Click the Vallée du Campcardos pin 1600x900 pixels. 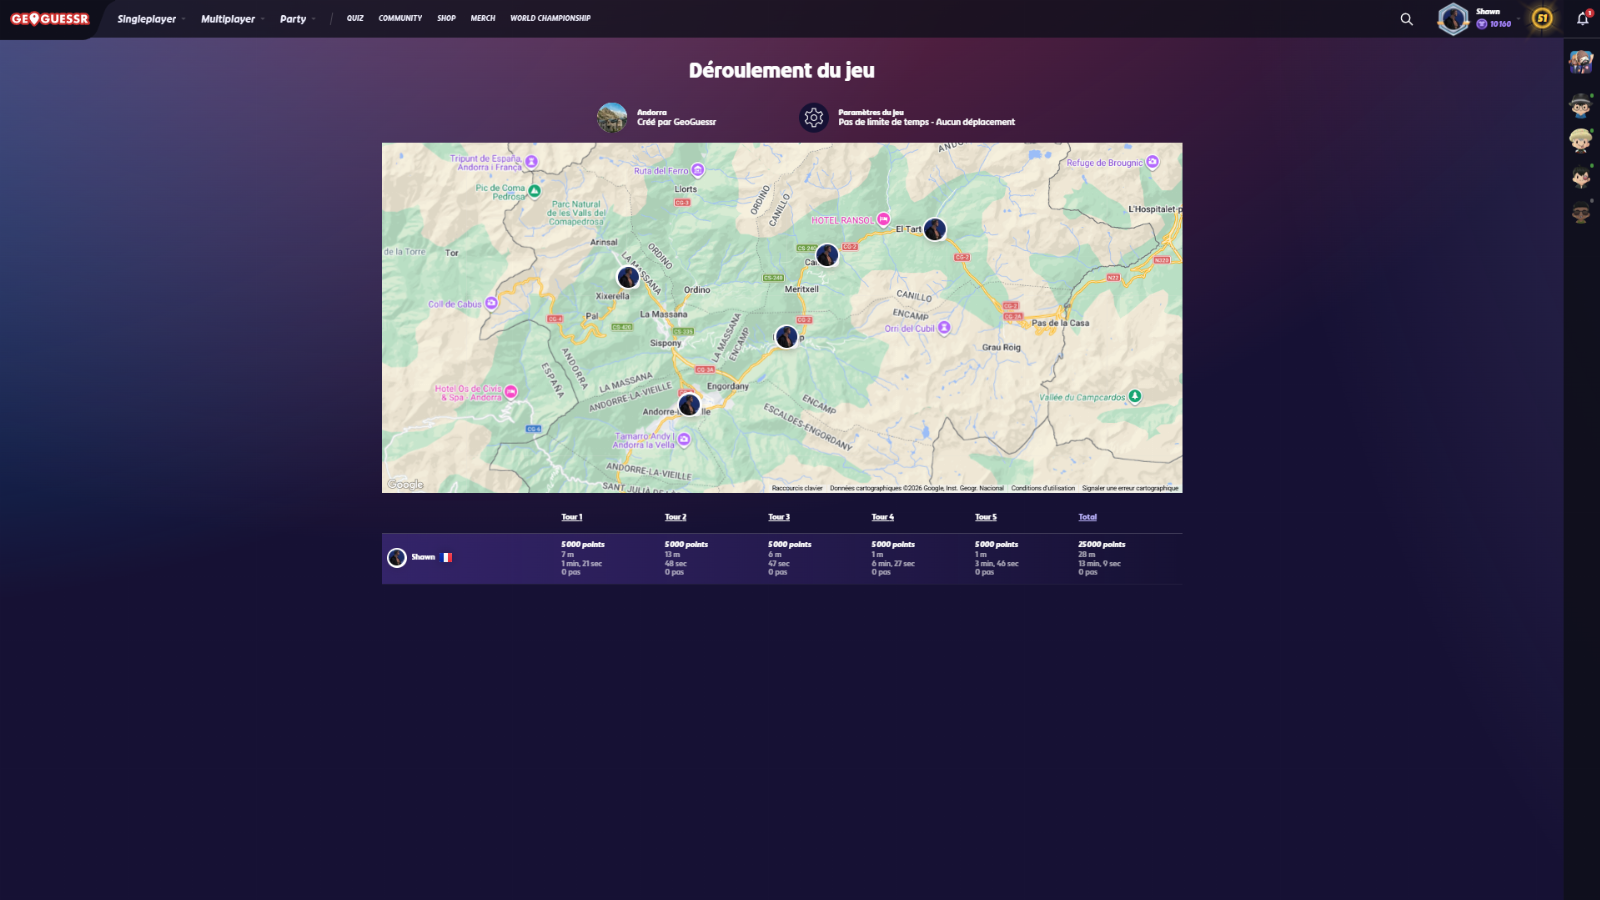tap(1134, 397)
